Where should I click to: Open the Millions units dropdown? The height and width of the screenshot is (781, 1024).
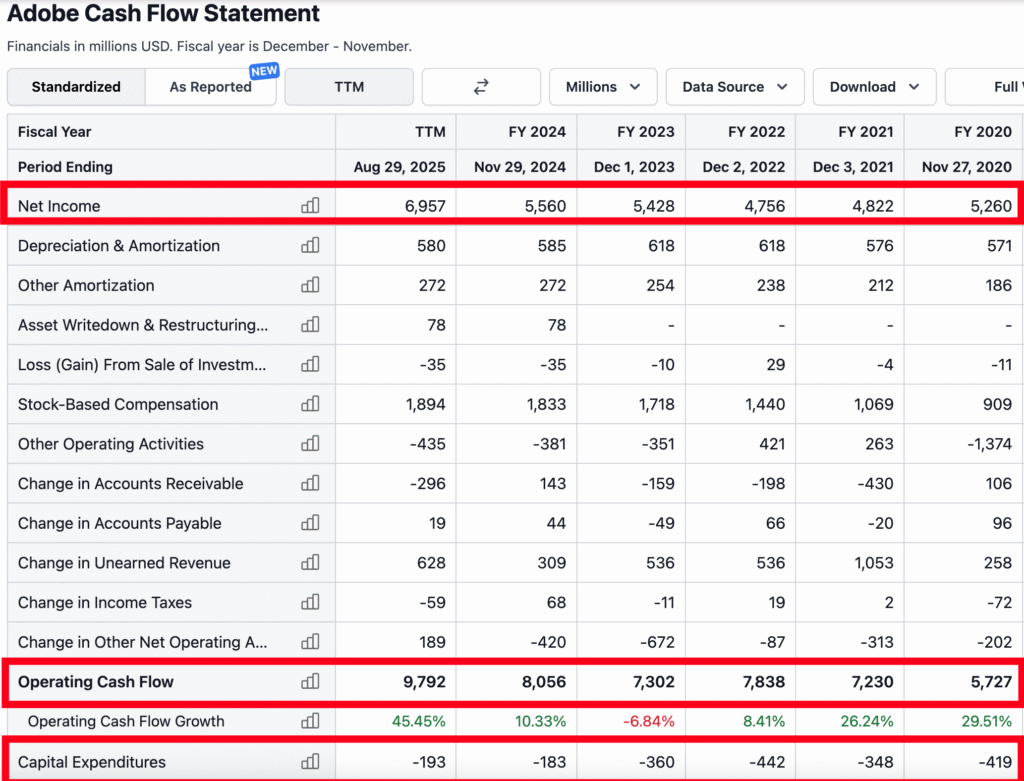tap(603, 87)
